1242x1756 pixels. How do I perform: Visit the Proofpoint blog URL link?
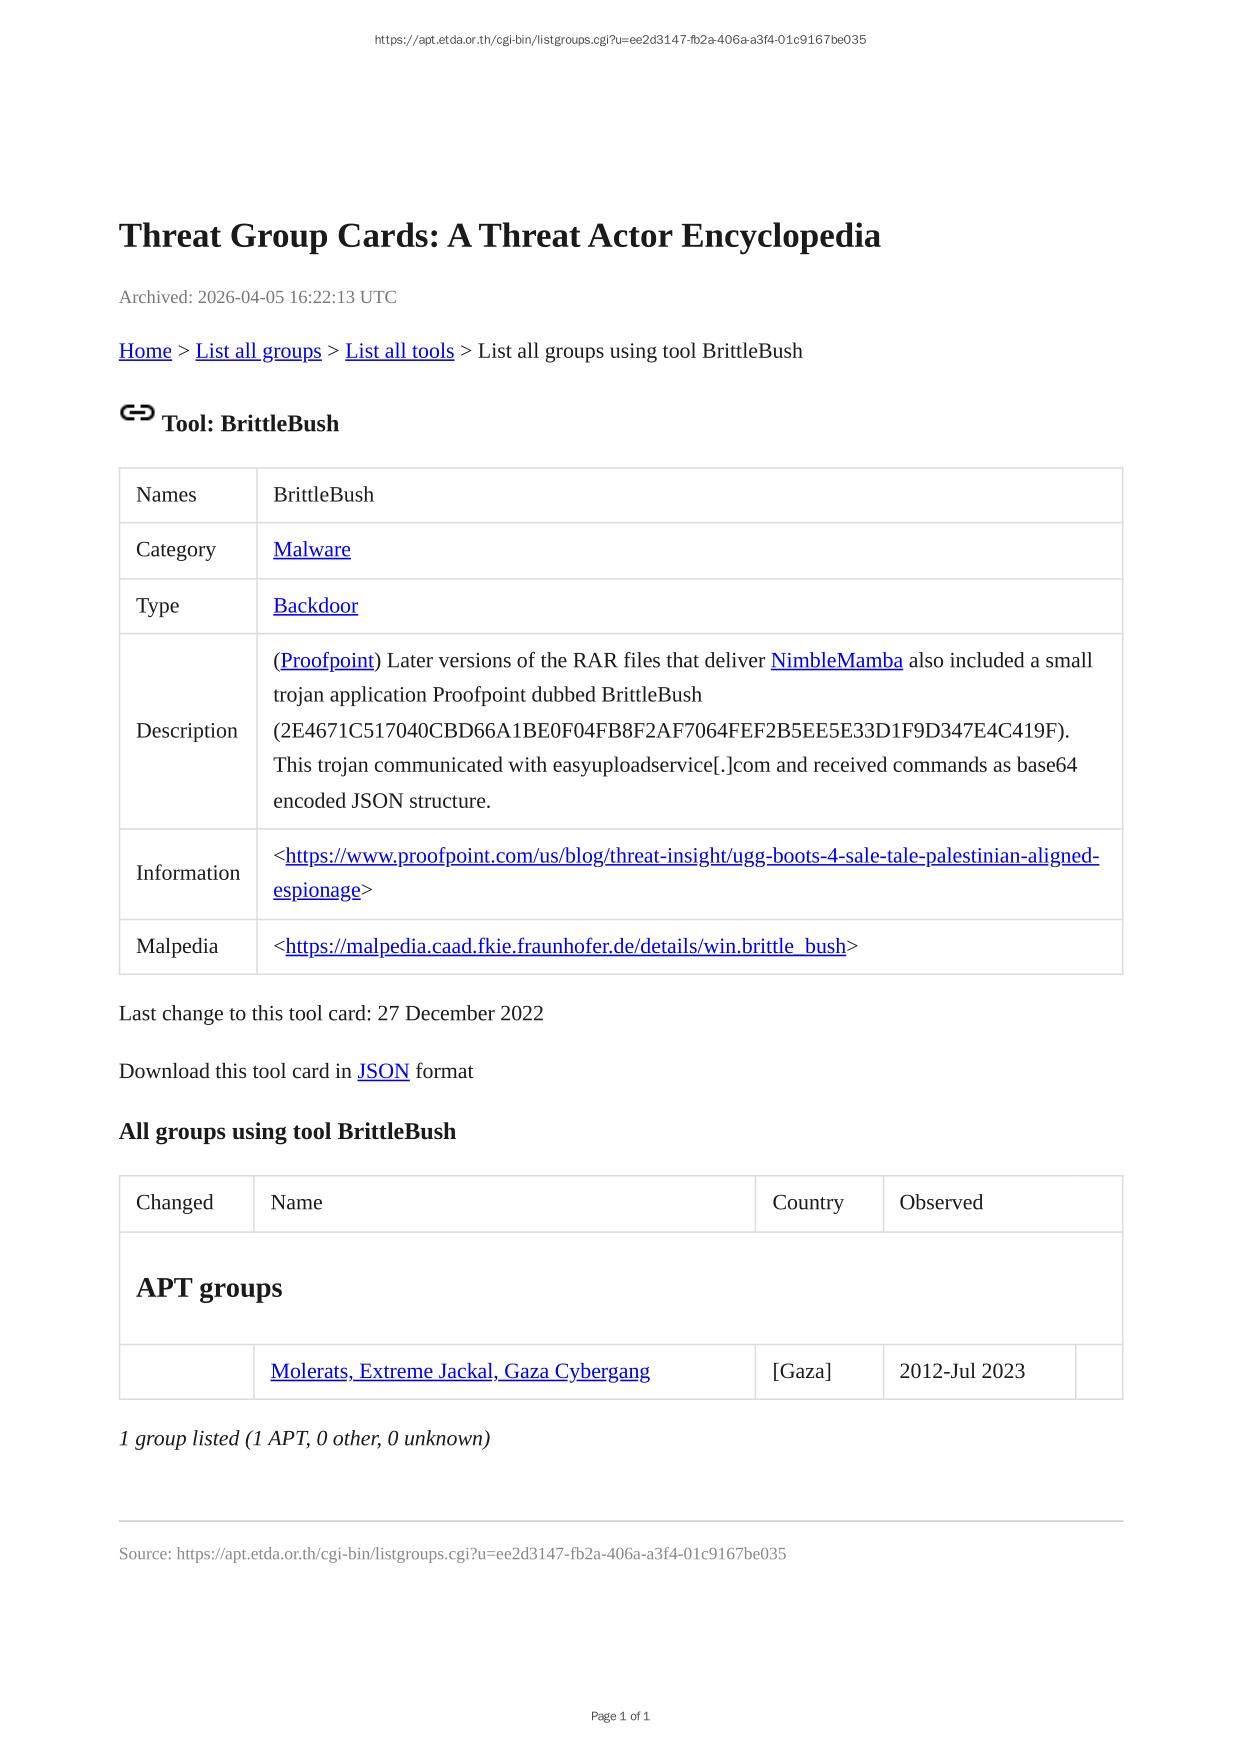tap(692, 856)
